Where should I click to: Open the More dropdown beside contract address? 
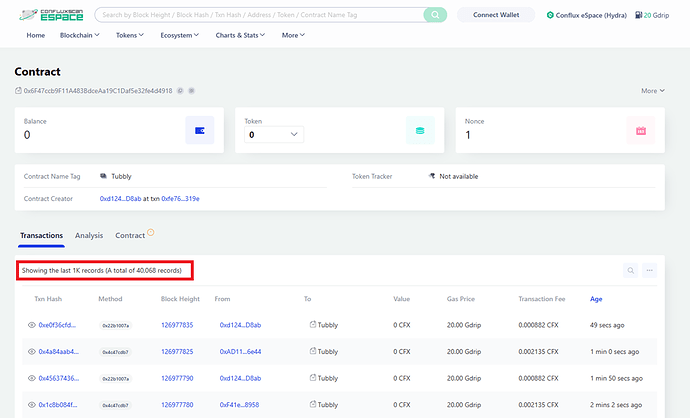(653, 91)
